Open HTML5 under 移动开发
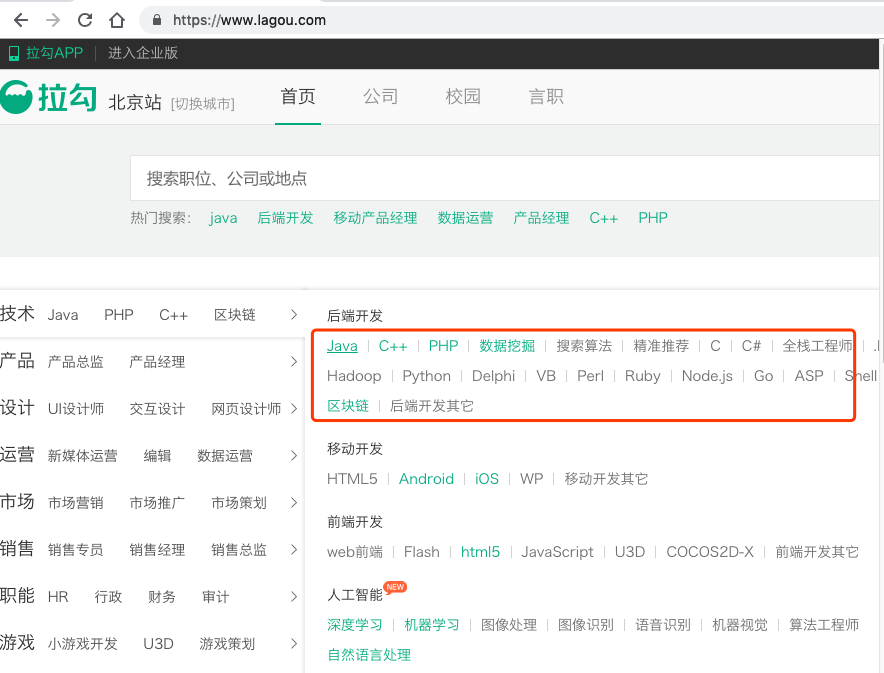This screenshot has width=884, height=673. (x=352, y=479)
